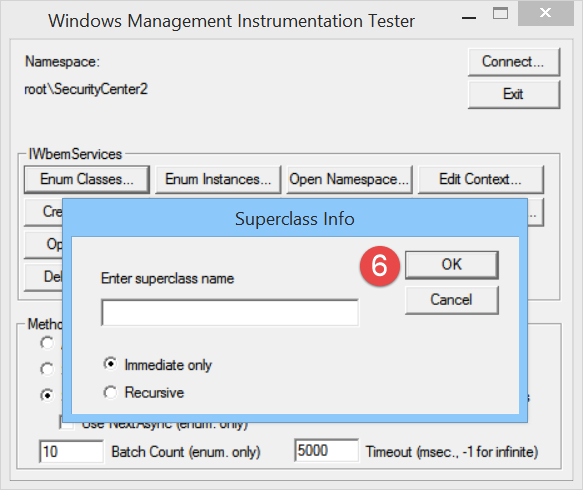
Task: Select the second Method radio button
Action: pos(47,369)
